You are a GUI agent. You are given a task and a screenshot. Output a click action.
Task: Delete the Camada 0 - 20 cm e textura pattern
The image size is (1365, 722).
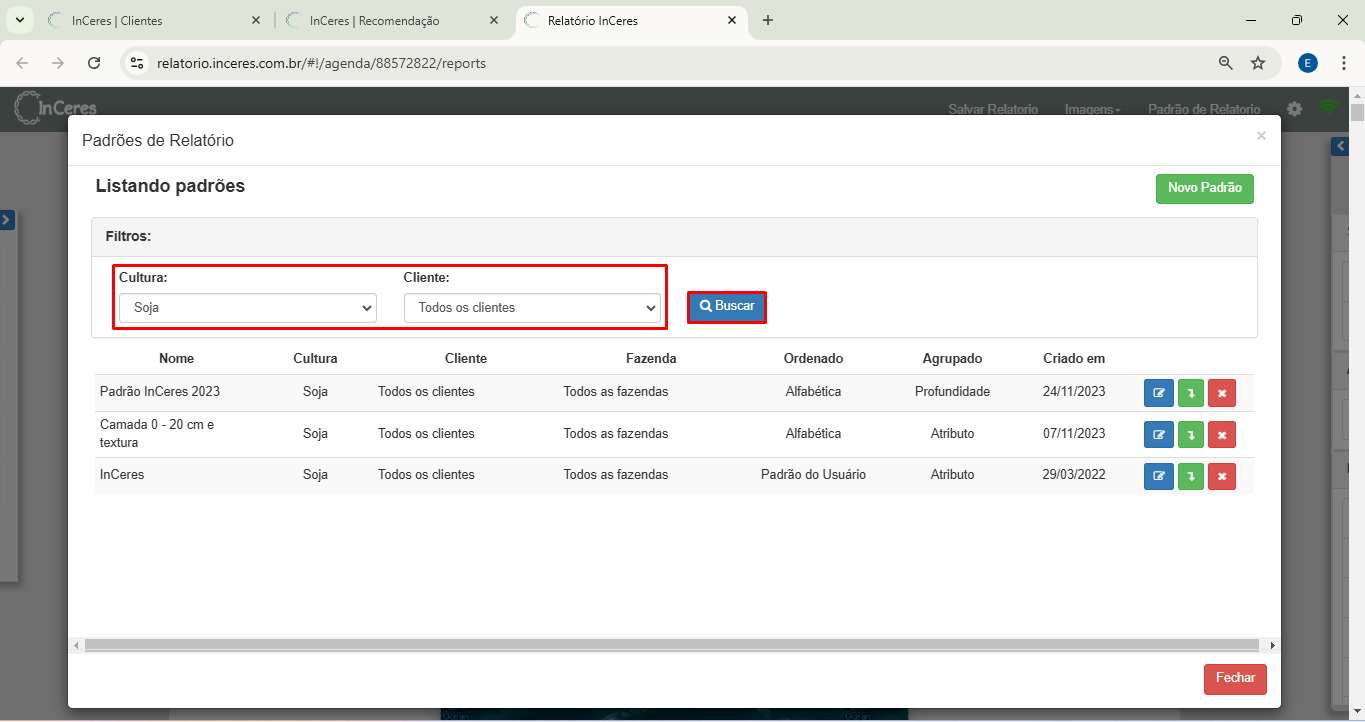(1222, 434)
